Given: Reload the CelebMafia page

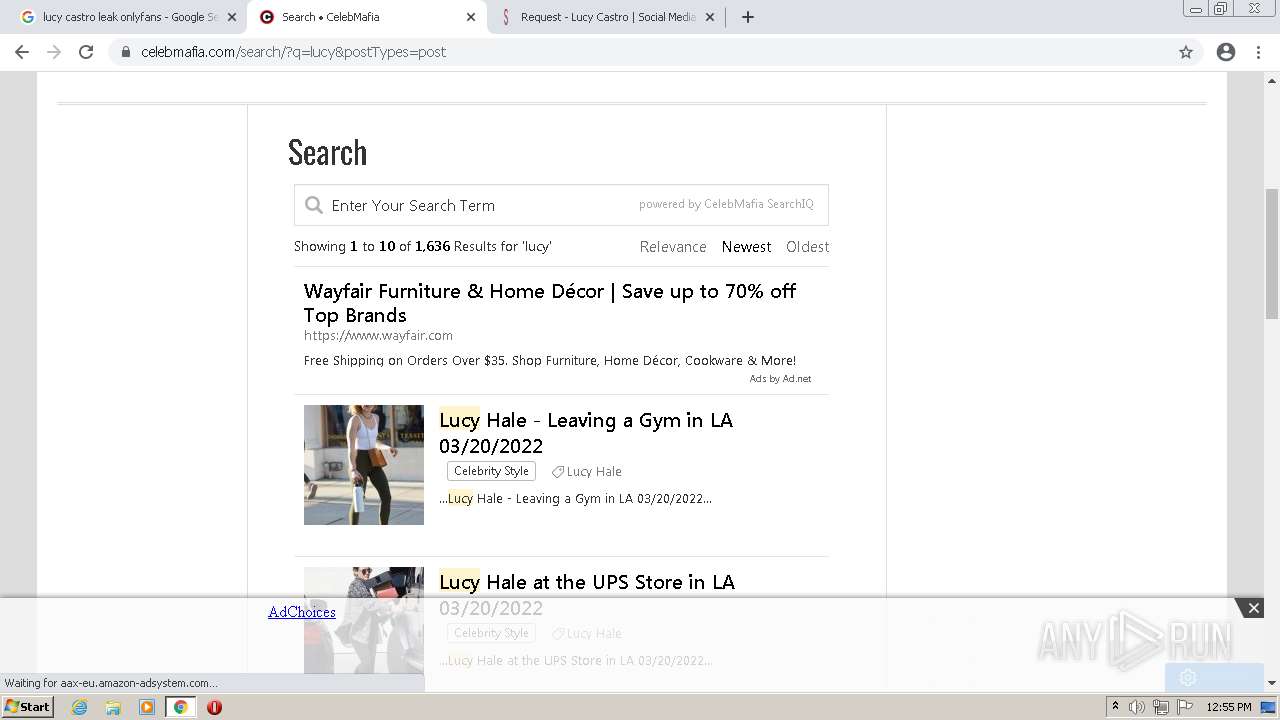Looking at the screenshot, I should coord(86,52).
